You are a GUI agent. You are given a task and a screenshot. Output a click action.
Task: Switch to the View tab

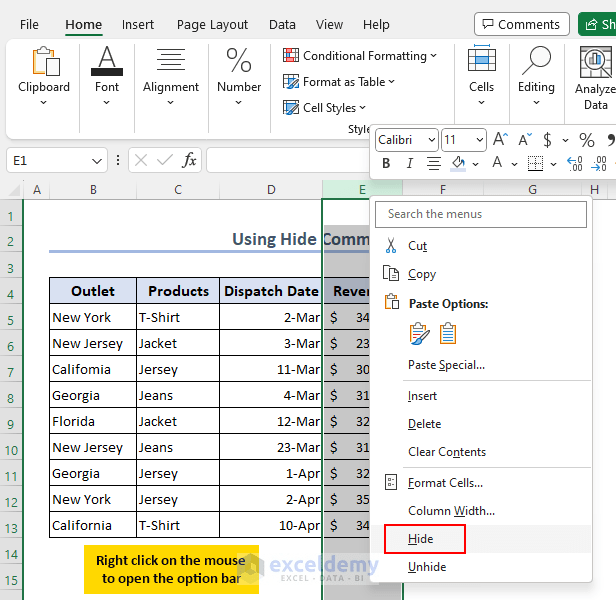[329, 25]
